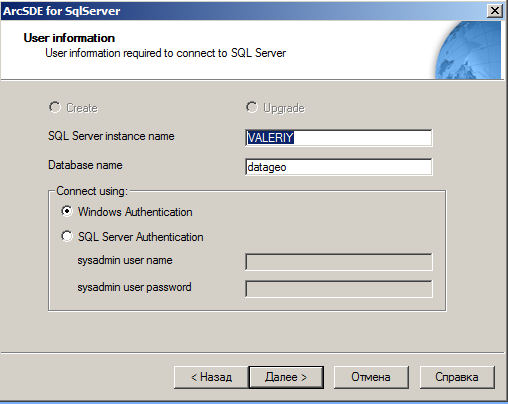
Task: Click the 'Connect using:' group label
Action: pos(92,191)
